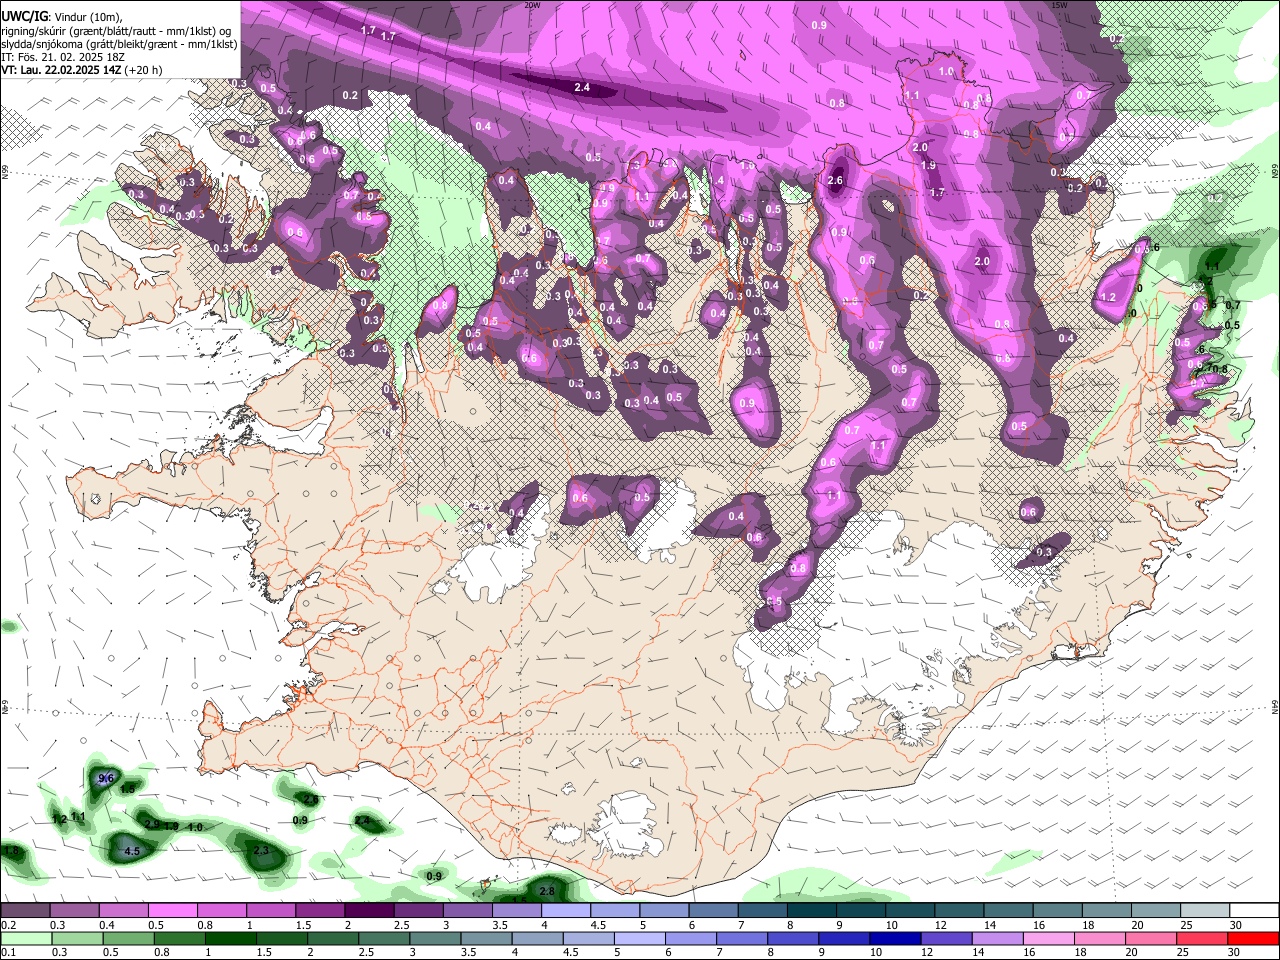Screen dimensions: 1280x960
Task: Click the "slydda/snjókoma" legend description line
Action: [x=119, y=44]
